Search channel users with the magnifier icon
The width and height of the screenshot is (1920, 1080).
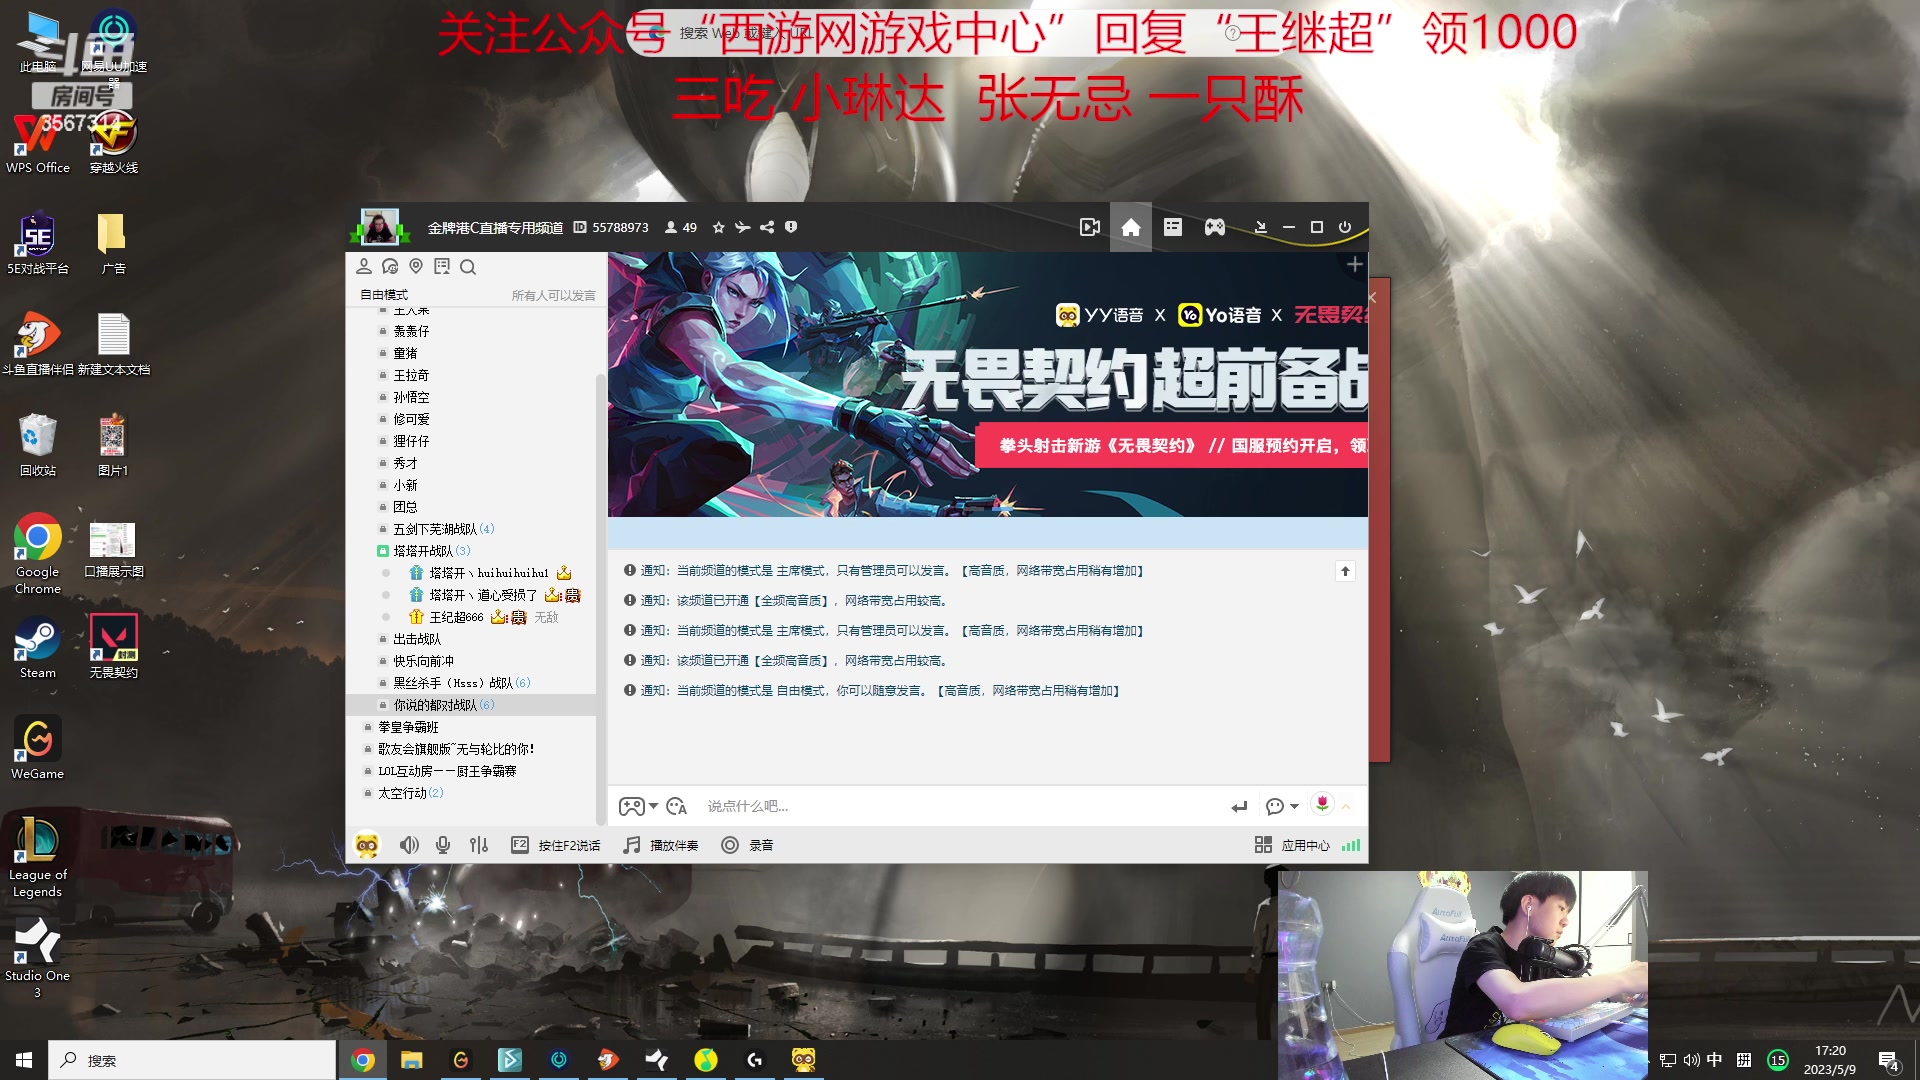click(x=468, y=267)
